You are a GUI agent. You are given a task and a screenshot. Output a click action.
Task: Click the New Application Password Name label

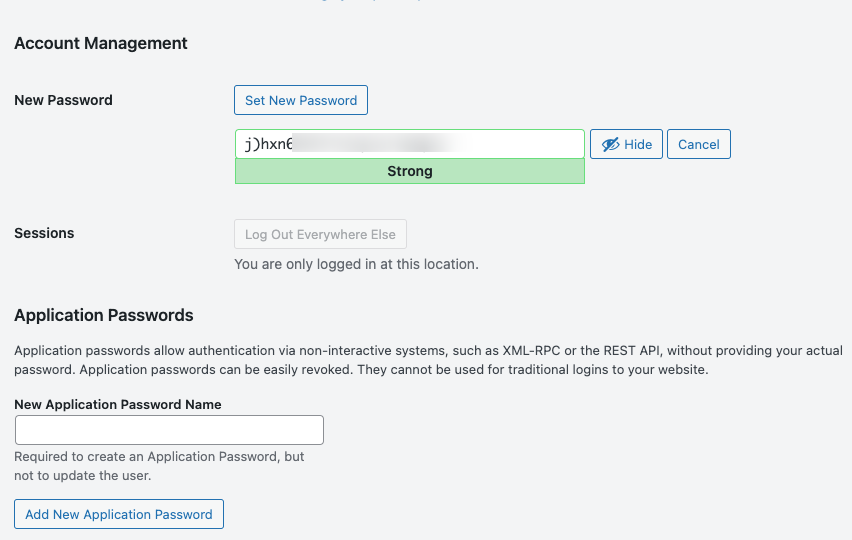tap(118, 404)
